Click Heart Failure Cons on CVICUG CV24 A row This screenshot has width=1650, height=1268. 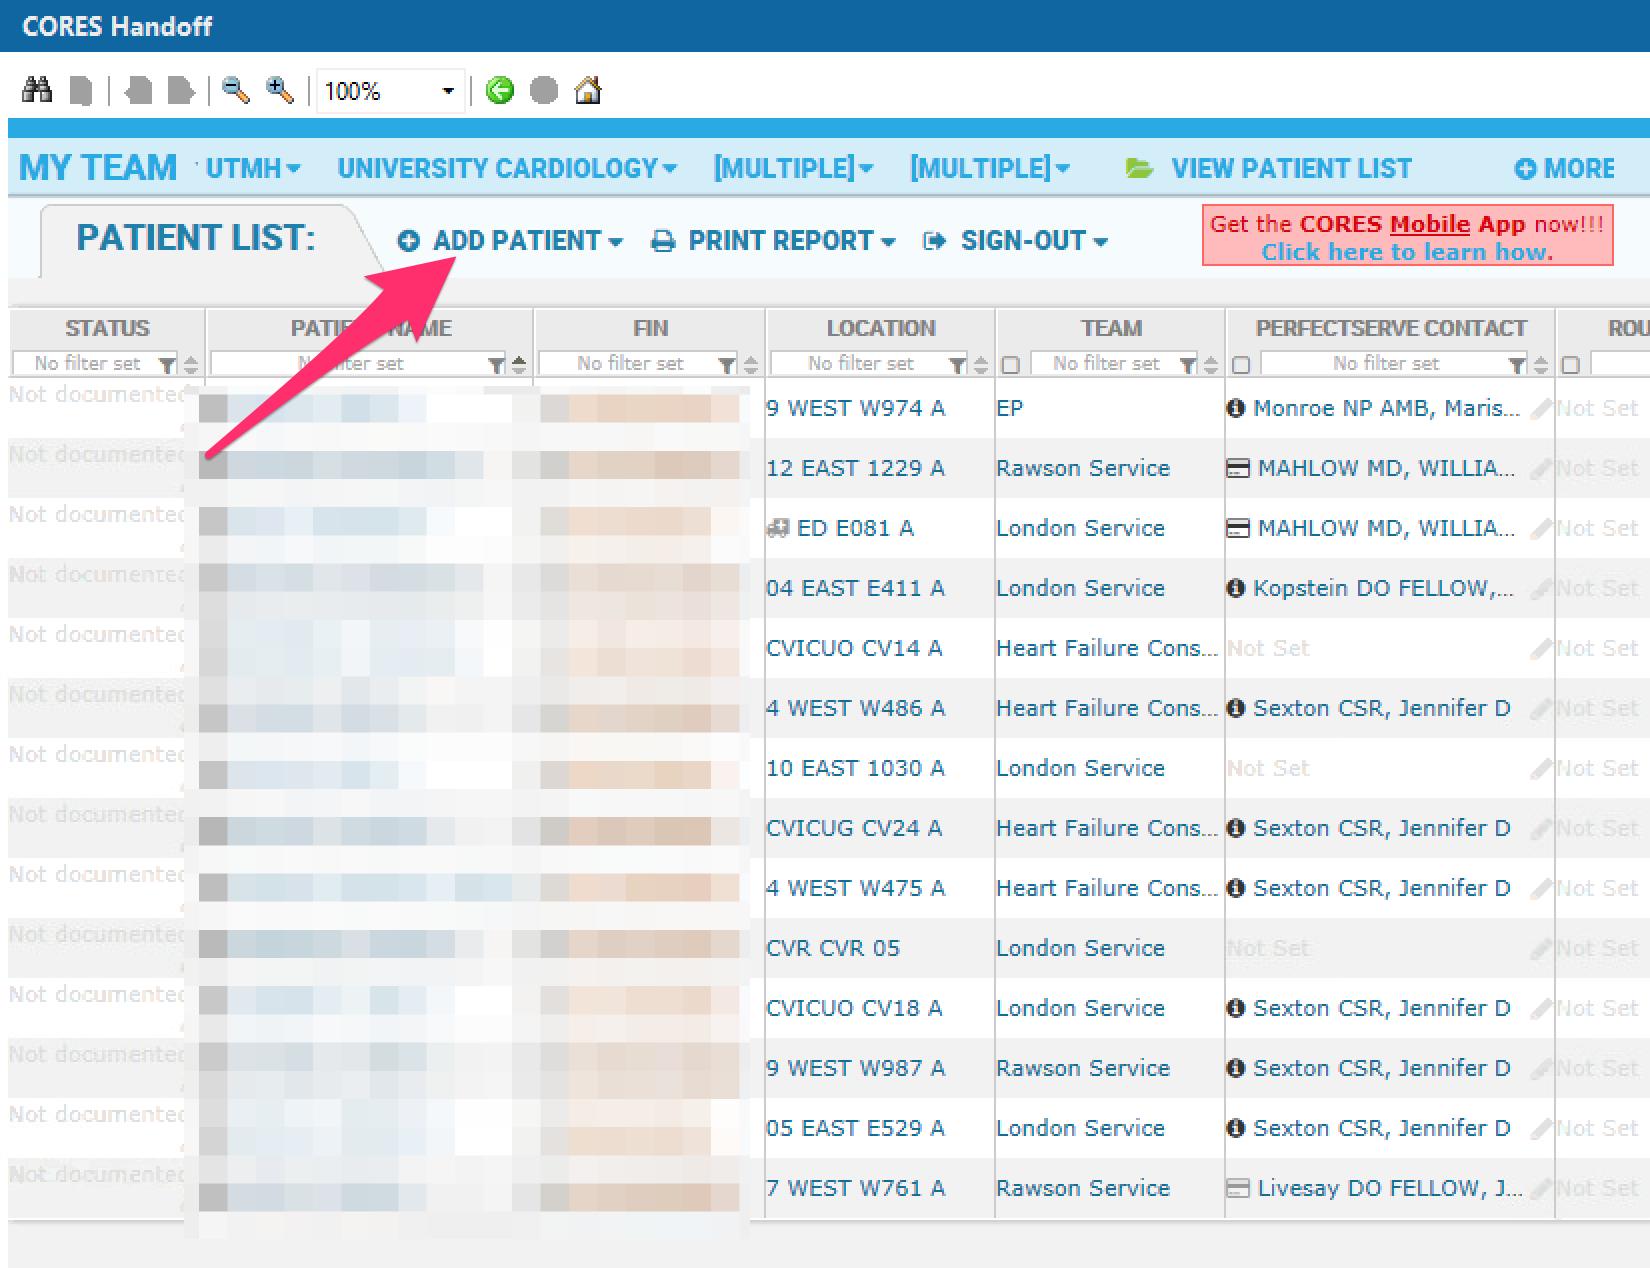(1107, 828)
